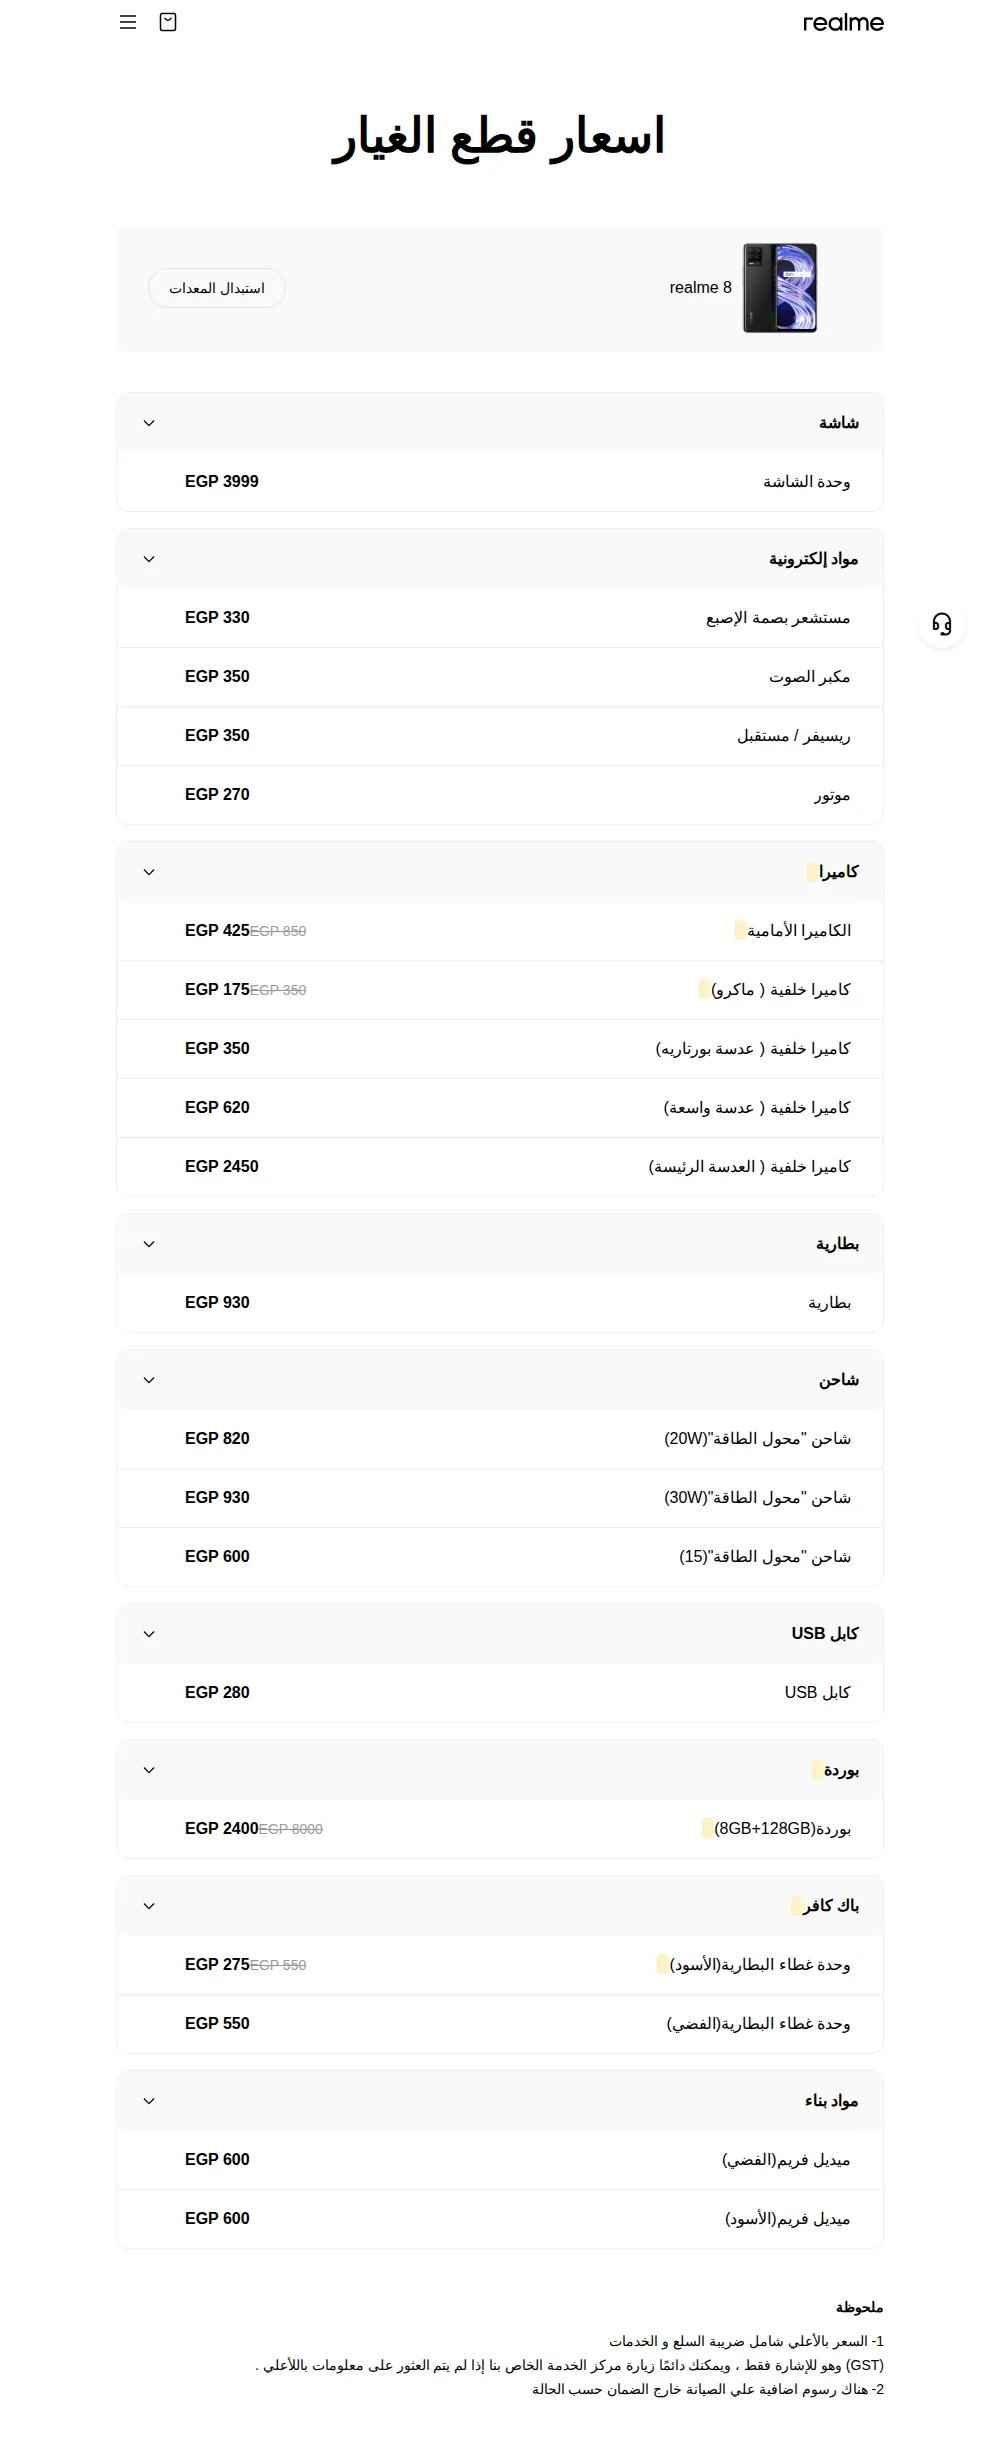Screen dimensions: 1000x2461
Task: Click the استبدال المعدات button
Action: (217, 288)
